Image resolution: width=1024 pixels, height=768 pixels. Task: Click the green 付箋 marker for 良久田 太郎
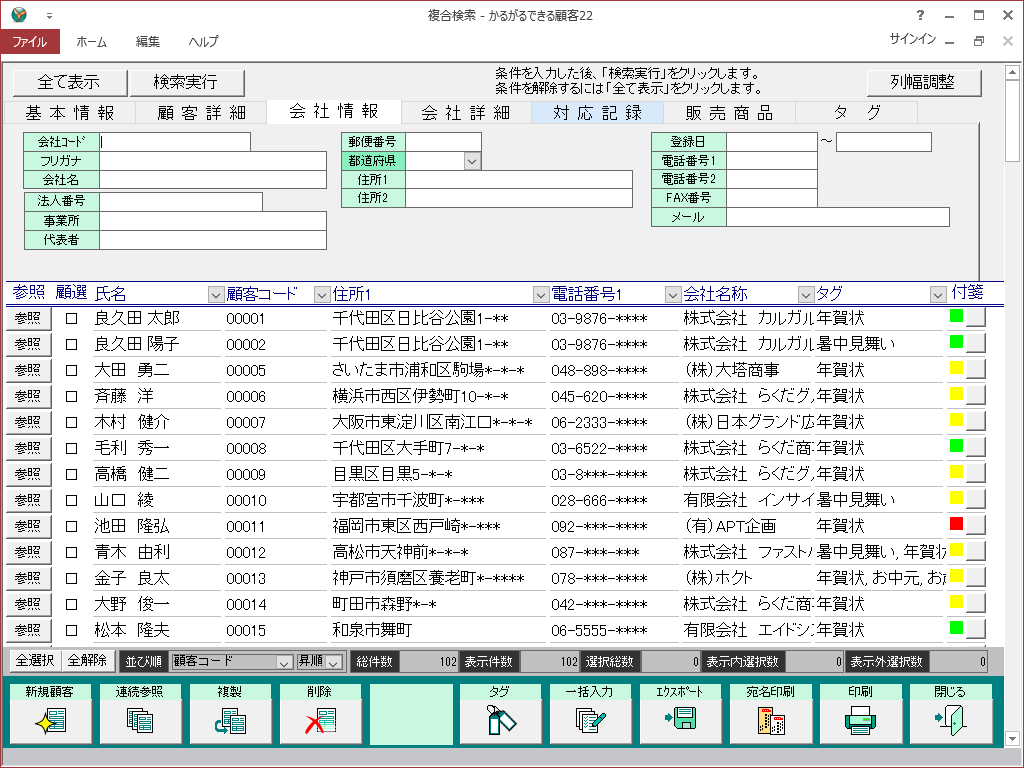click(x=957, y=316)
